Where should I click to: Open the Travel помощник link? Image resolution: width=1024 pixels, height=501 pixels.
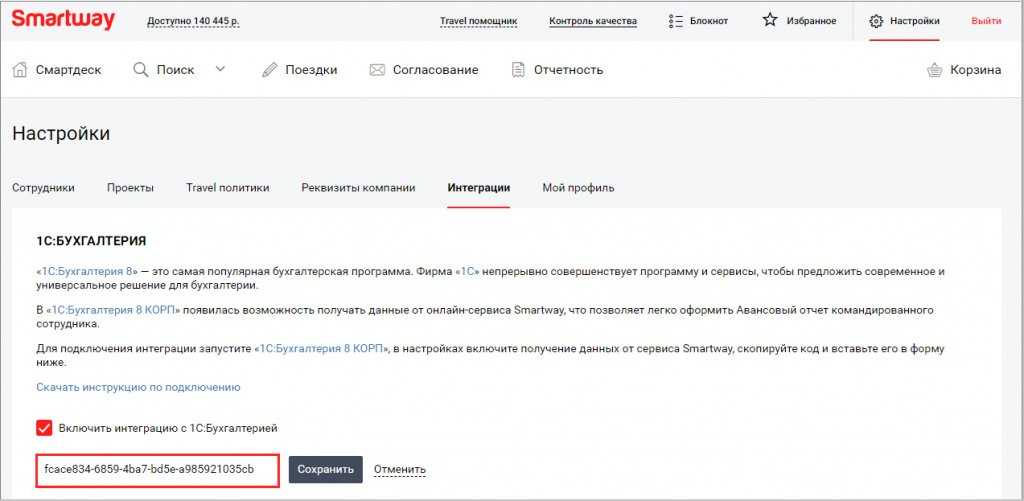tap(479, 21)
